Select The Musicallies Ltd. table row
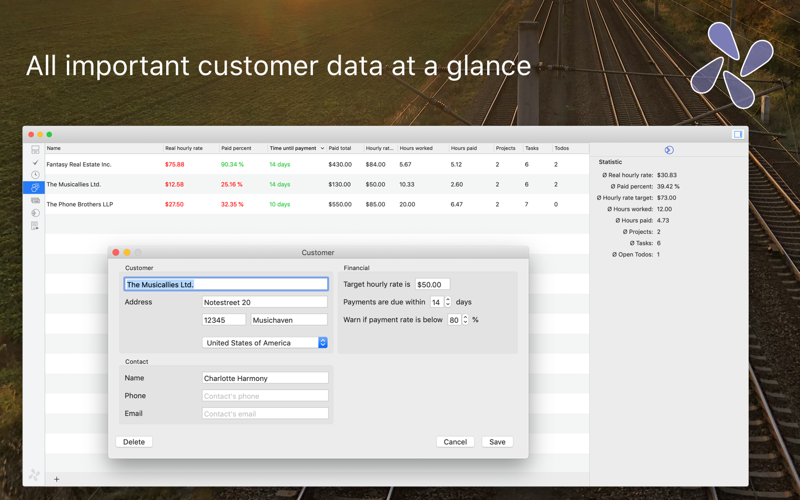The image size is (800, 500). (317, 184)
